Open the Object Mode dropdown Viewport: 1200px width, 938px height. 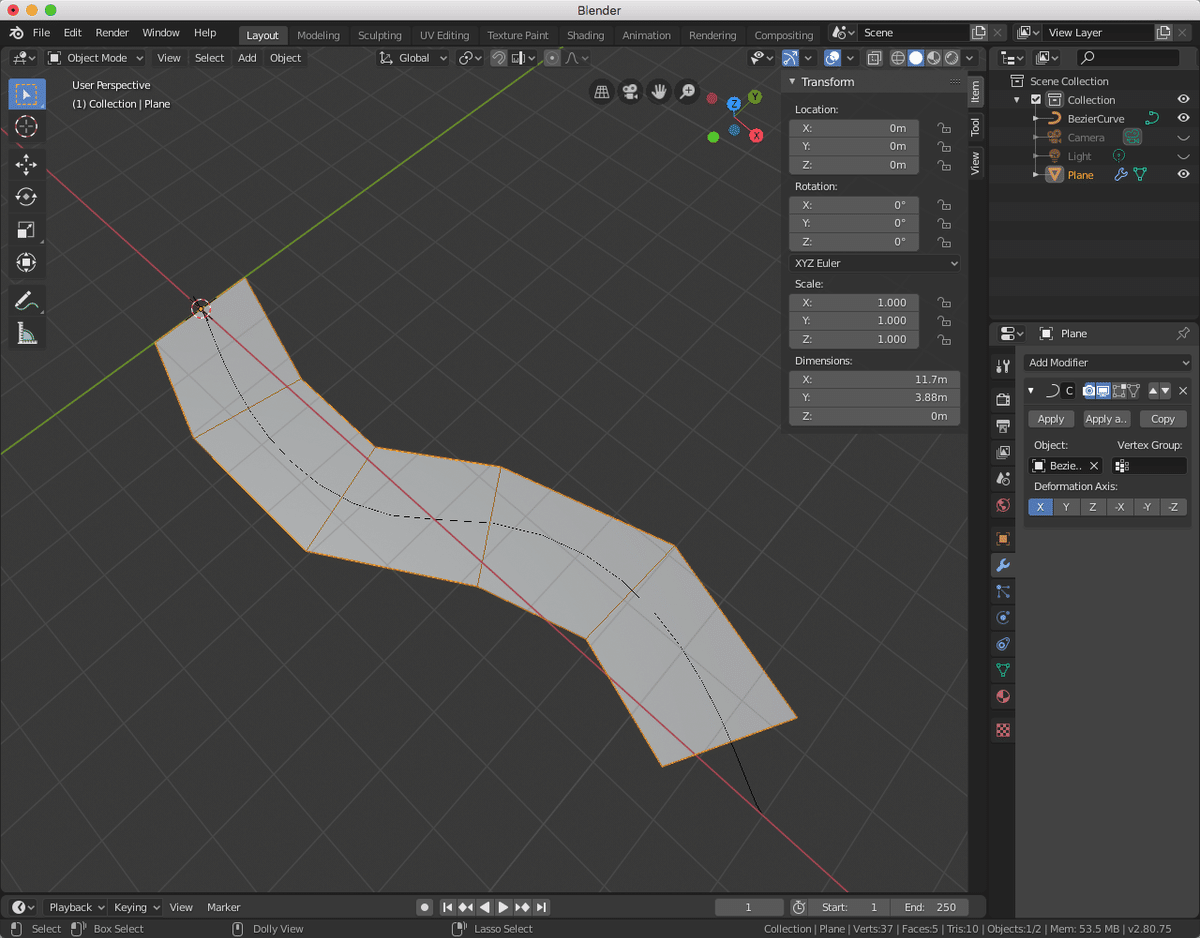pyautogui.click(x=96, y=58)
